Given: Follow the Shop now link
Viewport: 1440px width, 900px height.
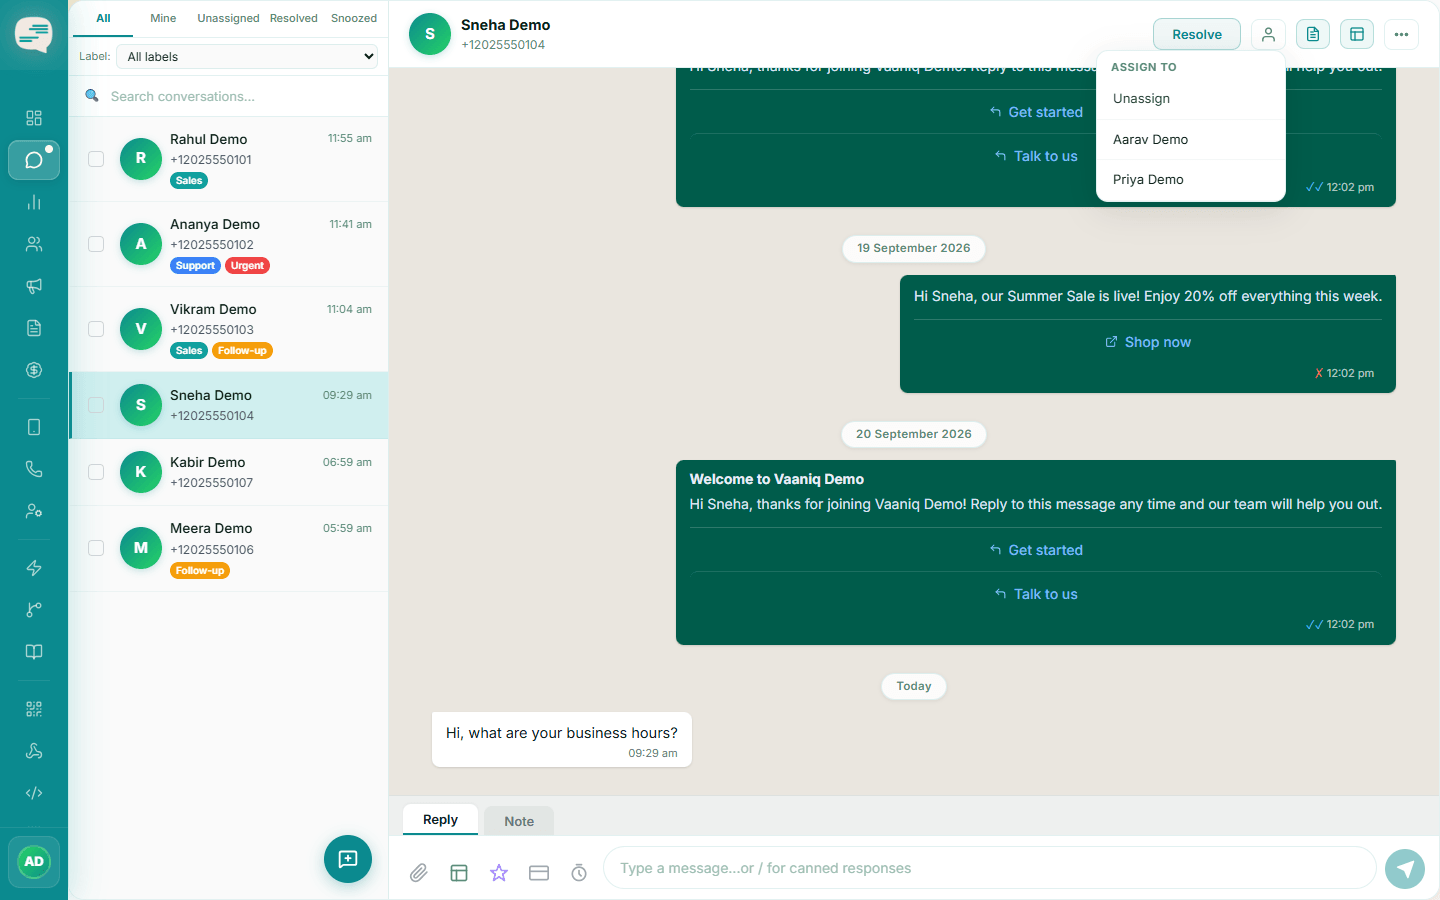Looking at the screenshot, I should [1148, 342].
